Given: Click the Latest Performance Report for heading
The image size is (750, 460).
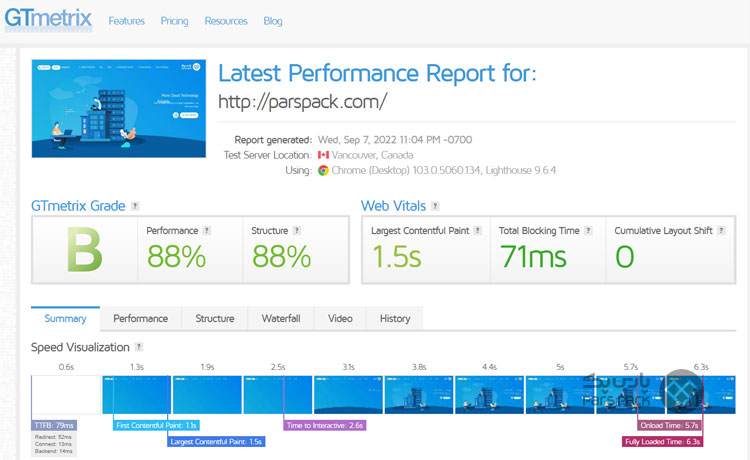Looking at the screenshot, I should pos(377,73).
